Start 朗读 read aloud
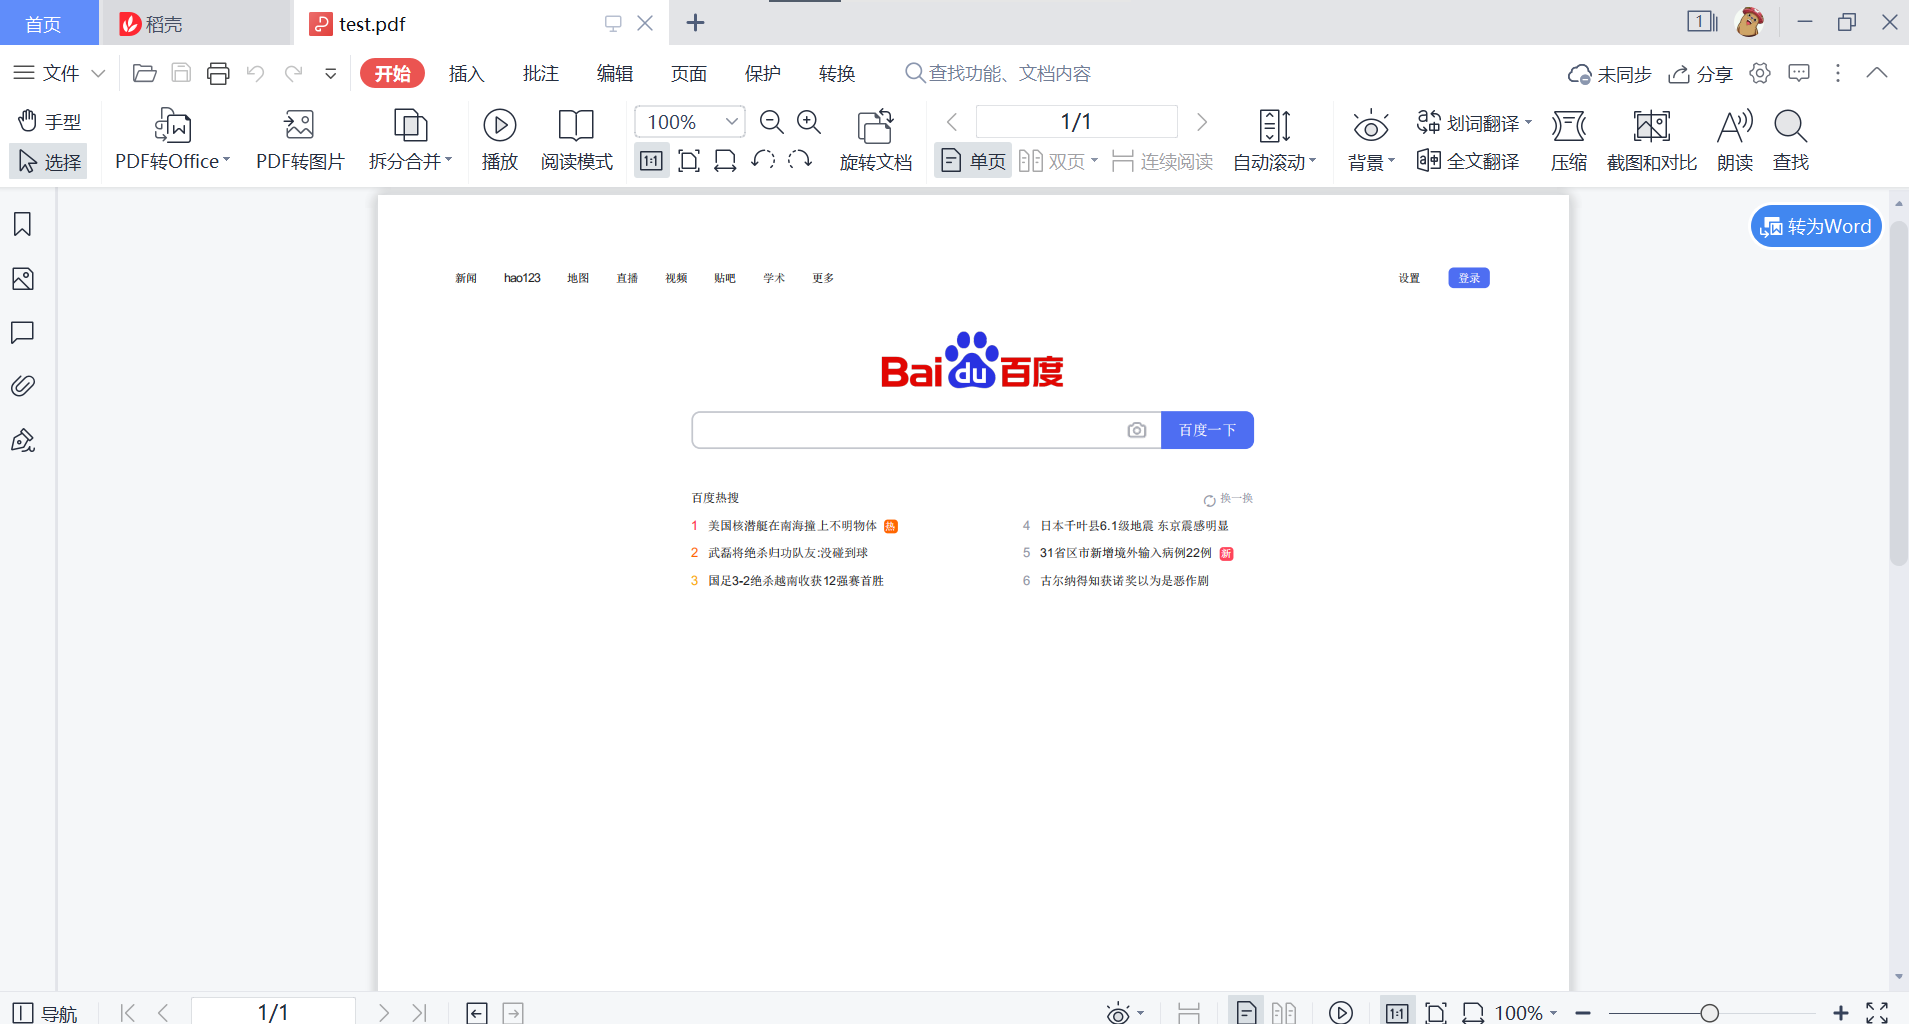This screenshot has height=1024, width=1909. [1735, 140]
